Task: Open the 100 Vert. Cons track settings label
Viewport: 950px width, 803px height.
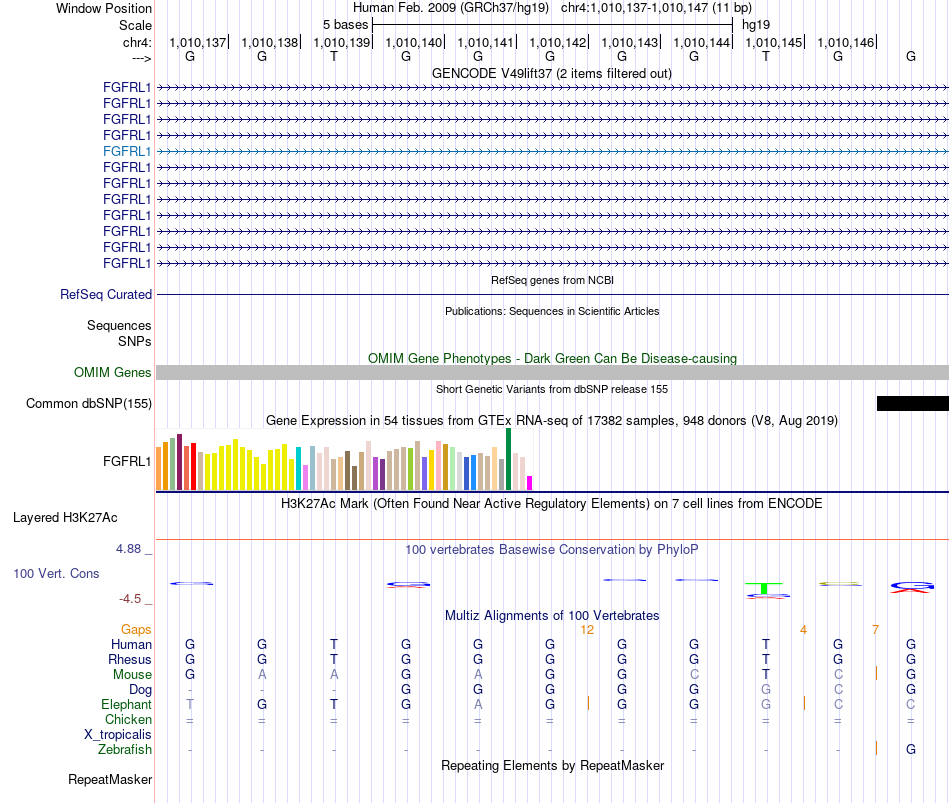Action: click(x=56, y=573)
